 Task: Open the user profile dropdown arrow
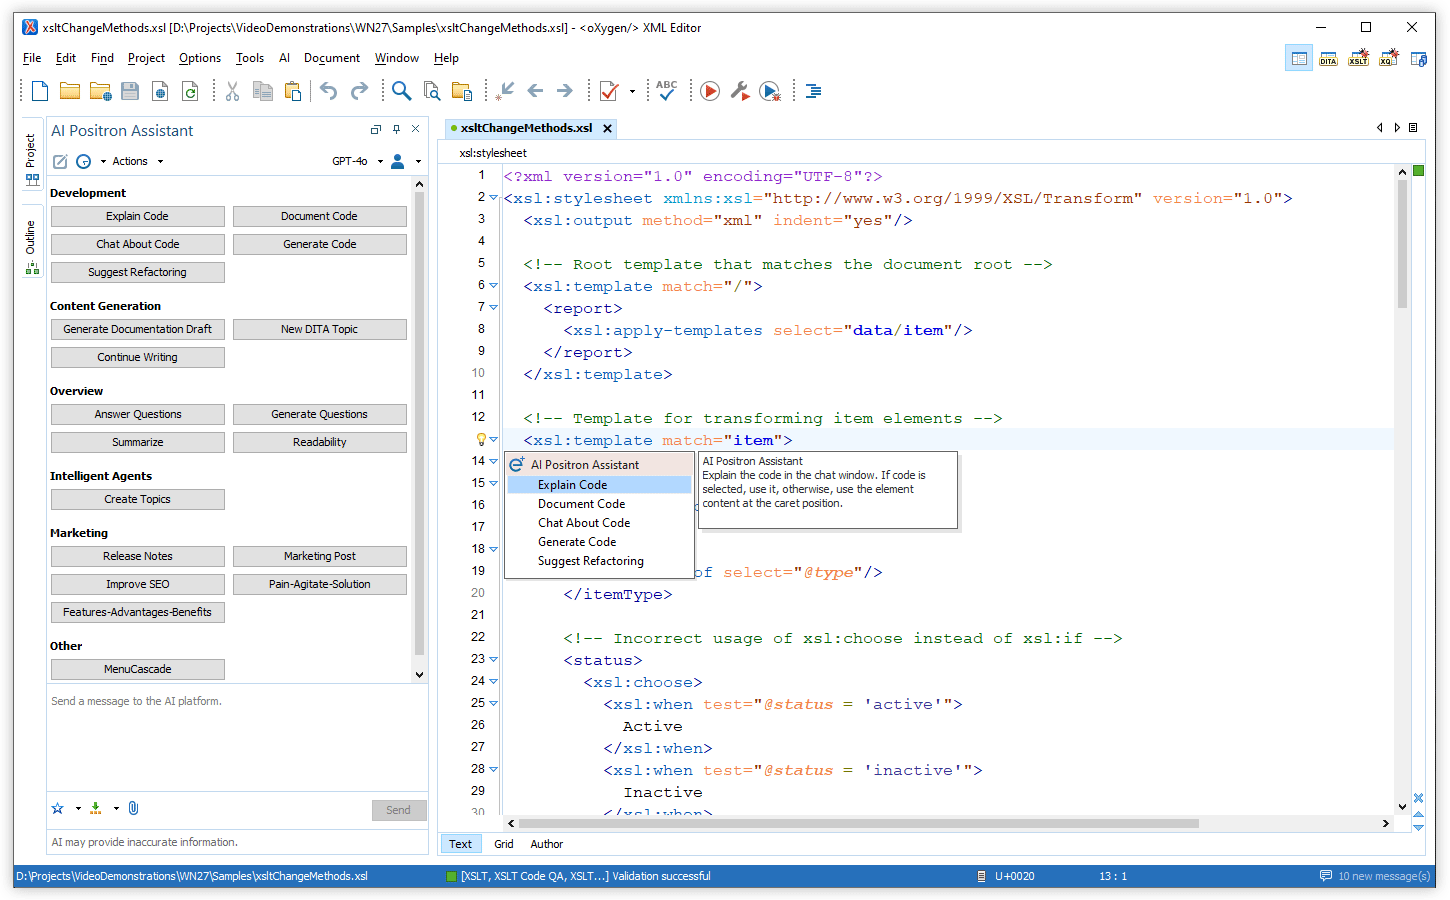tap(418, 161)
